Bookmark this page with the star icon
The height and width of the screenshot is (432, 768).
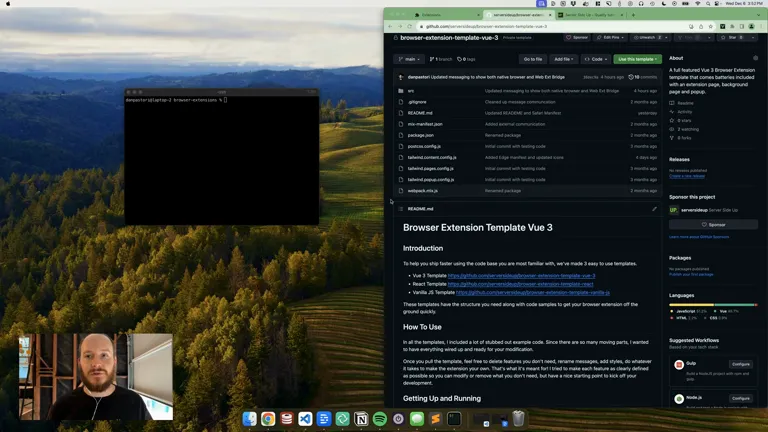[x=711, y=26]
